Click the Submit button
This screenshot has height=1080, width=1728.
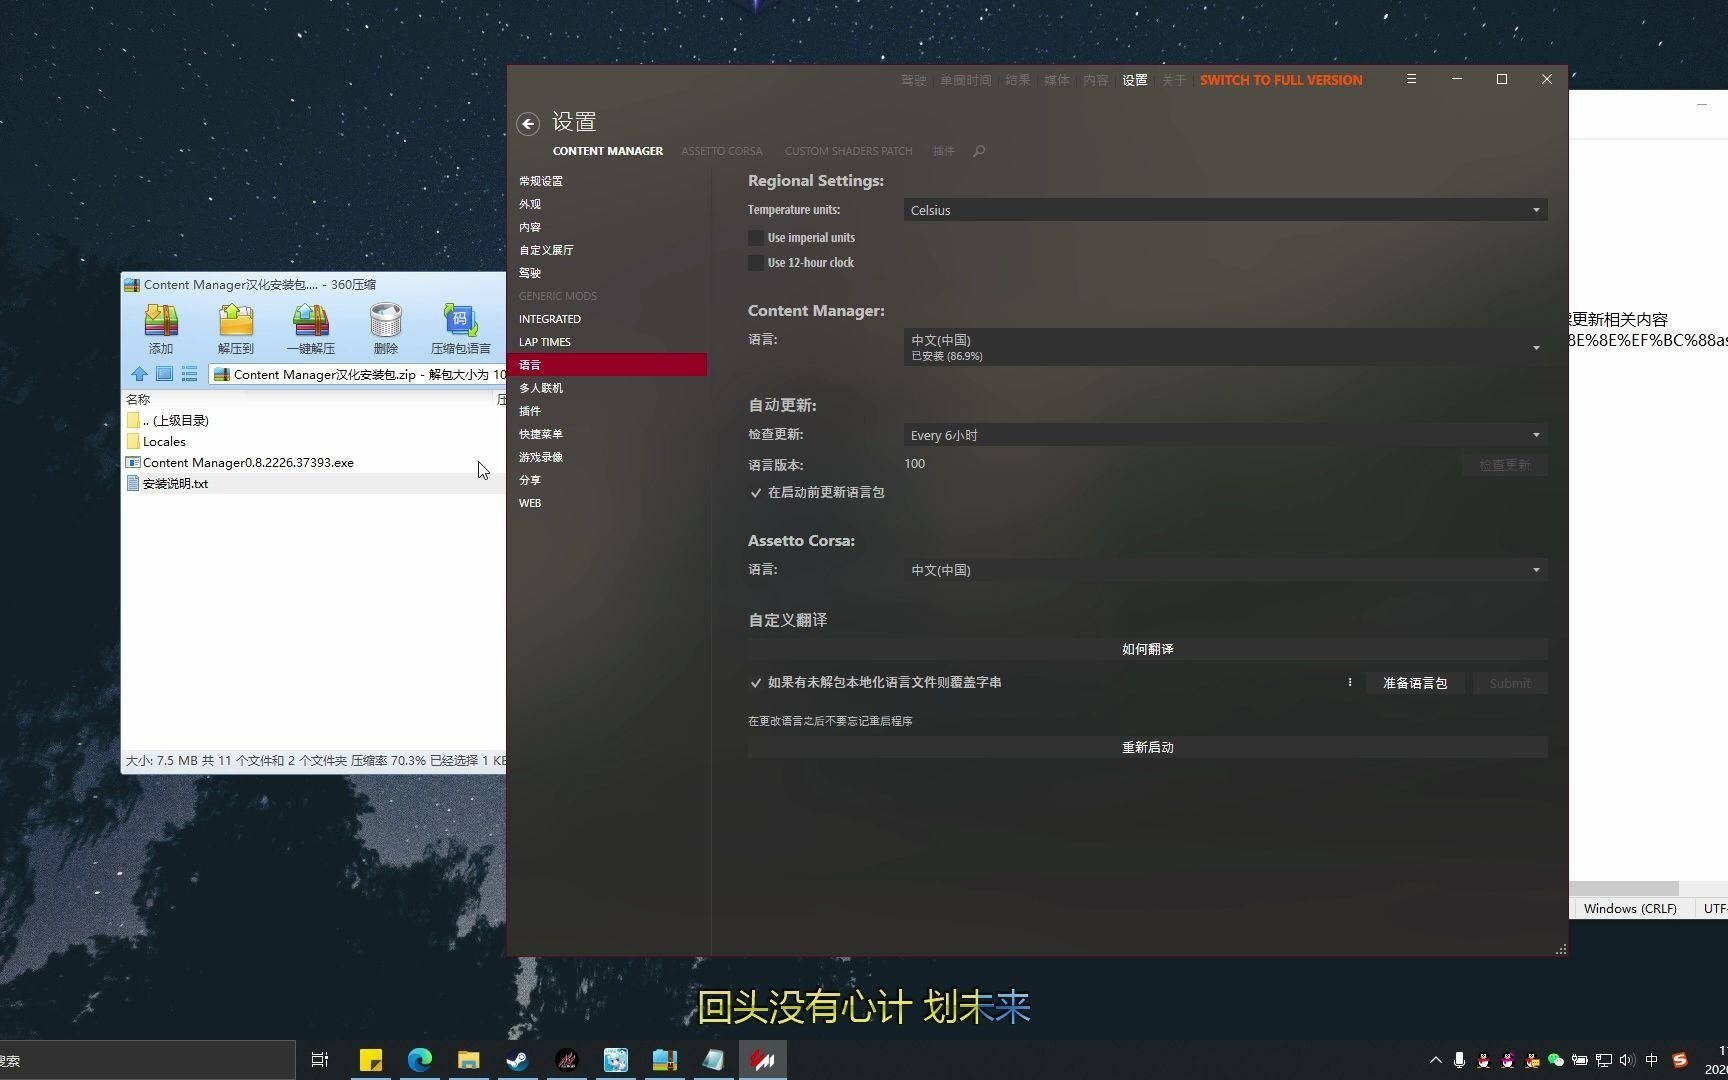(x=1510, y=683)
